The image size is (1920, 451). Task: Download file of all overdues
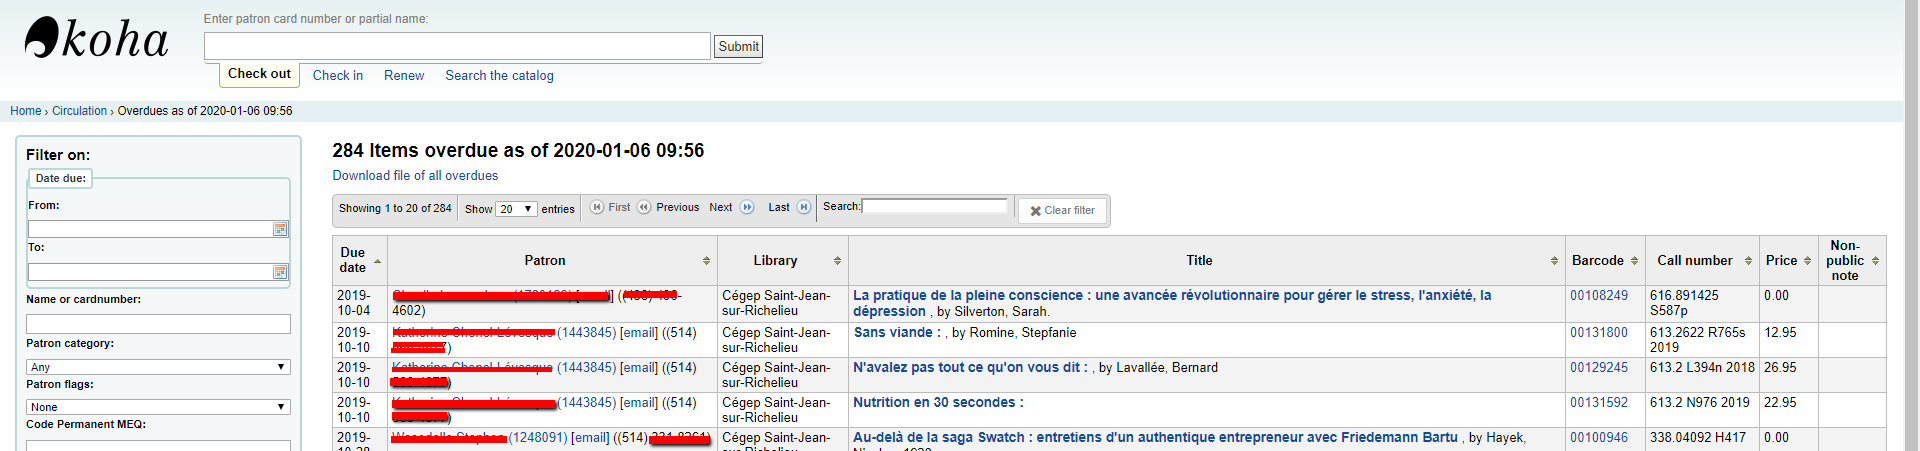415,176
